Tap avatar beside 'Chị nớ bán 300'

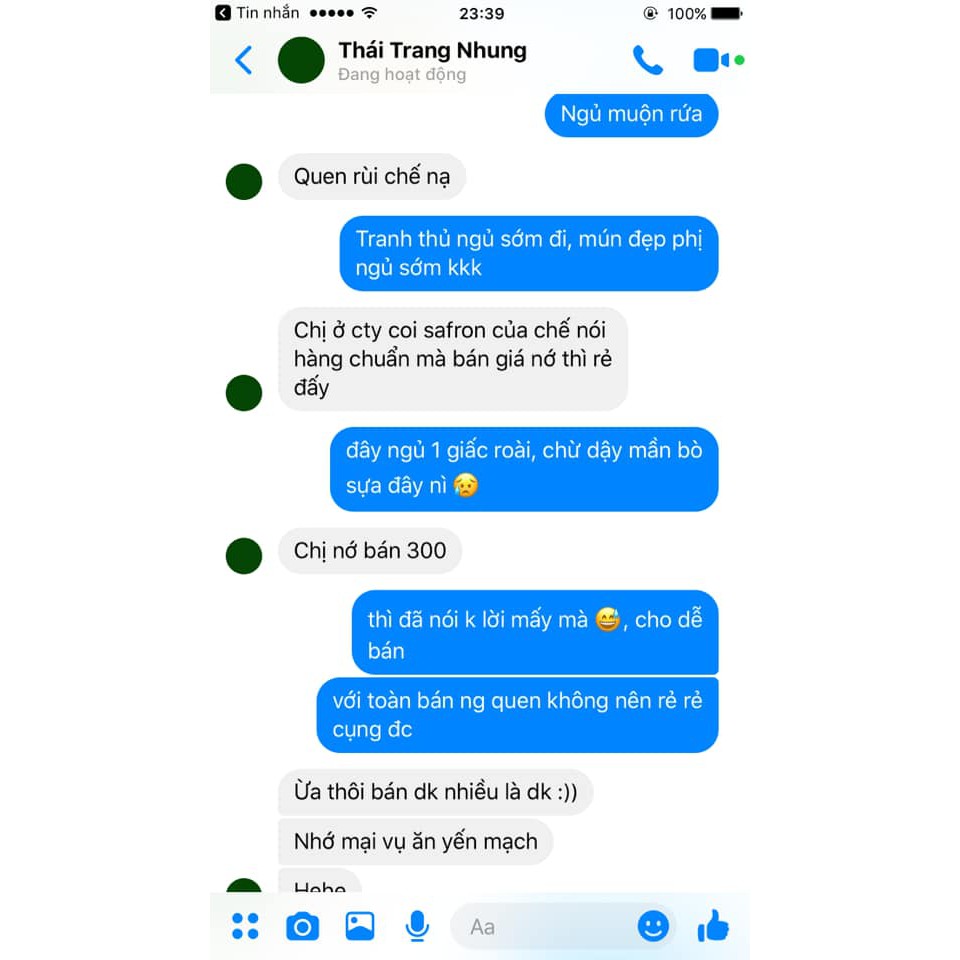point(244,556)
